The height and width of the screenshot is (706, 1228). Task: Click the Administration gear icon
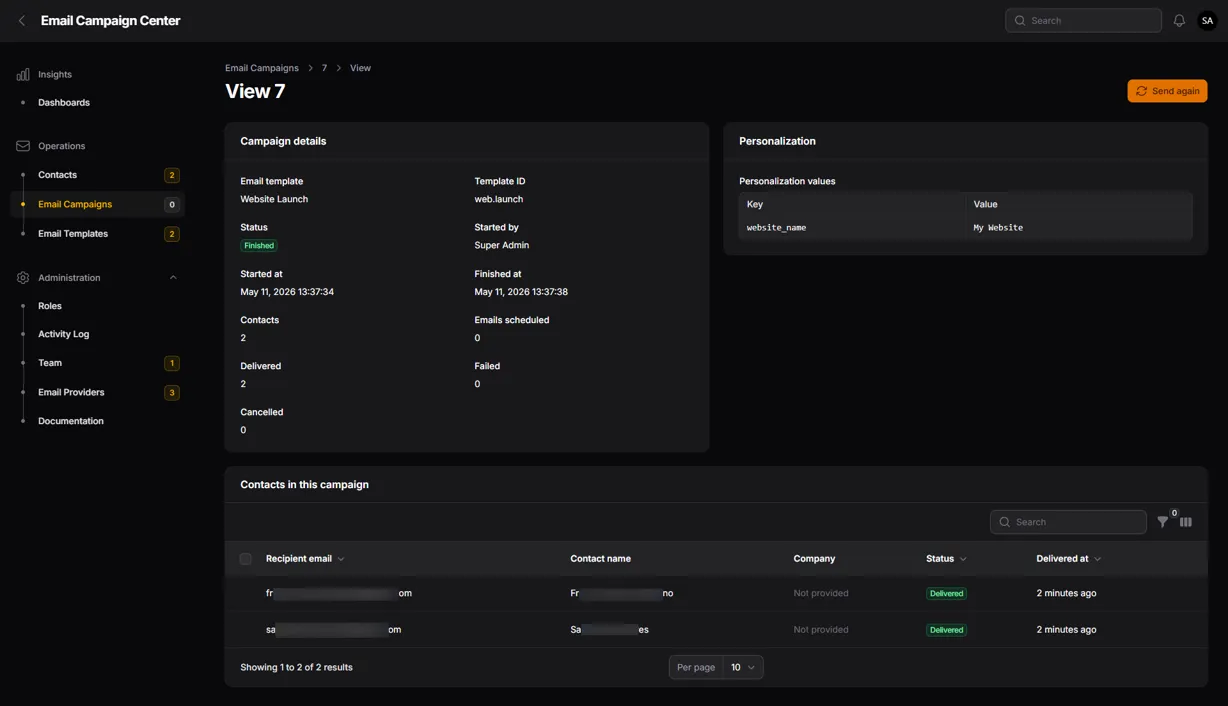click(x=23, y=278)
